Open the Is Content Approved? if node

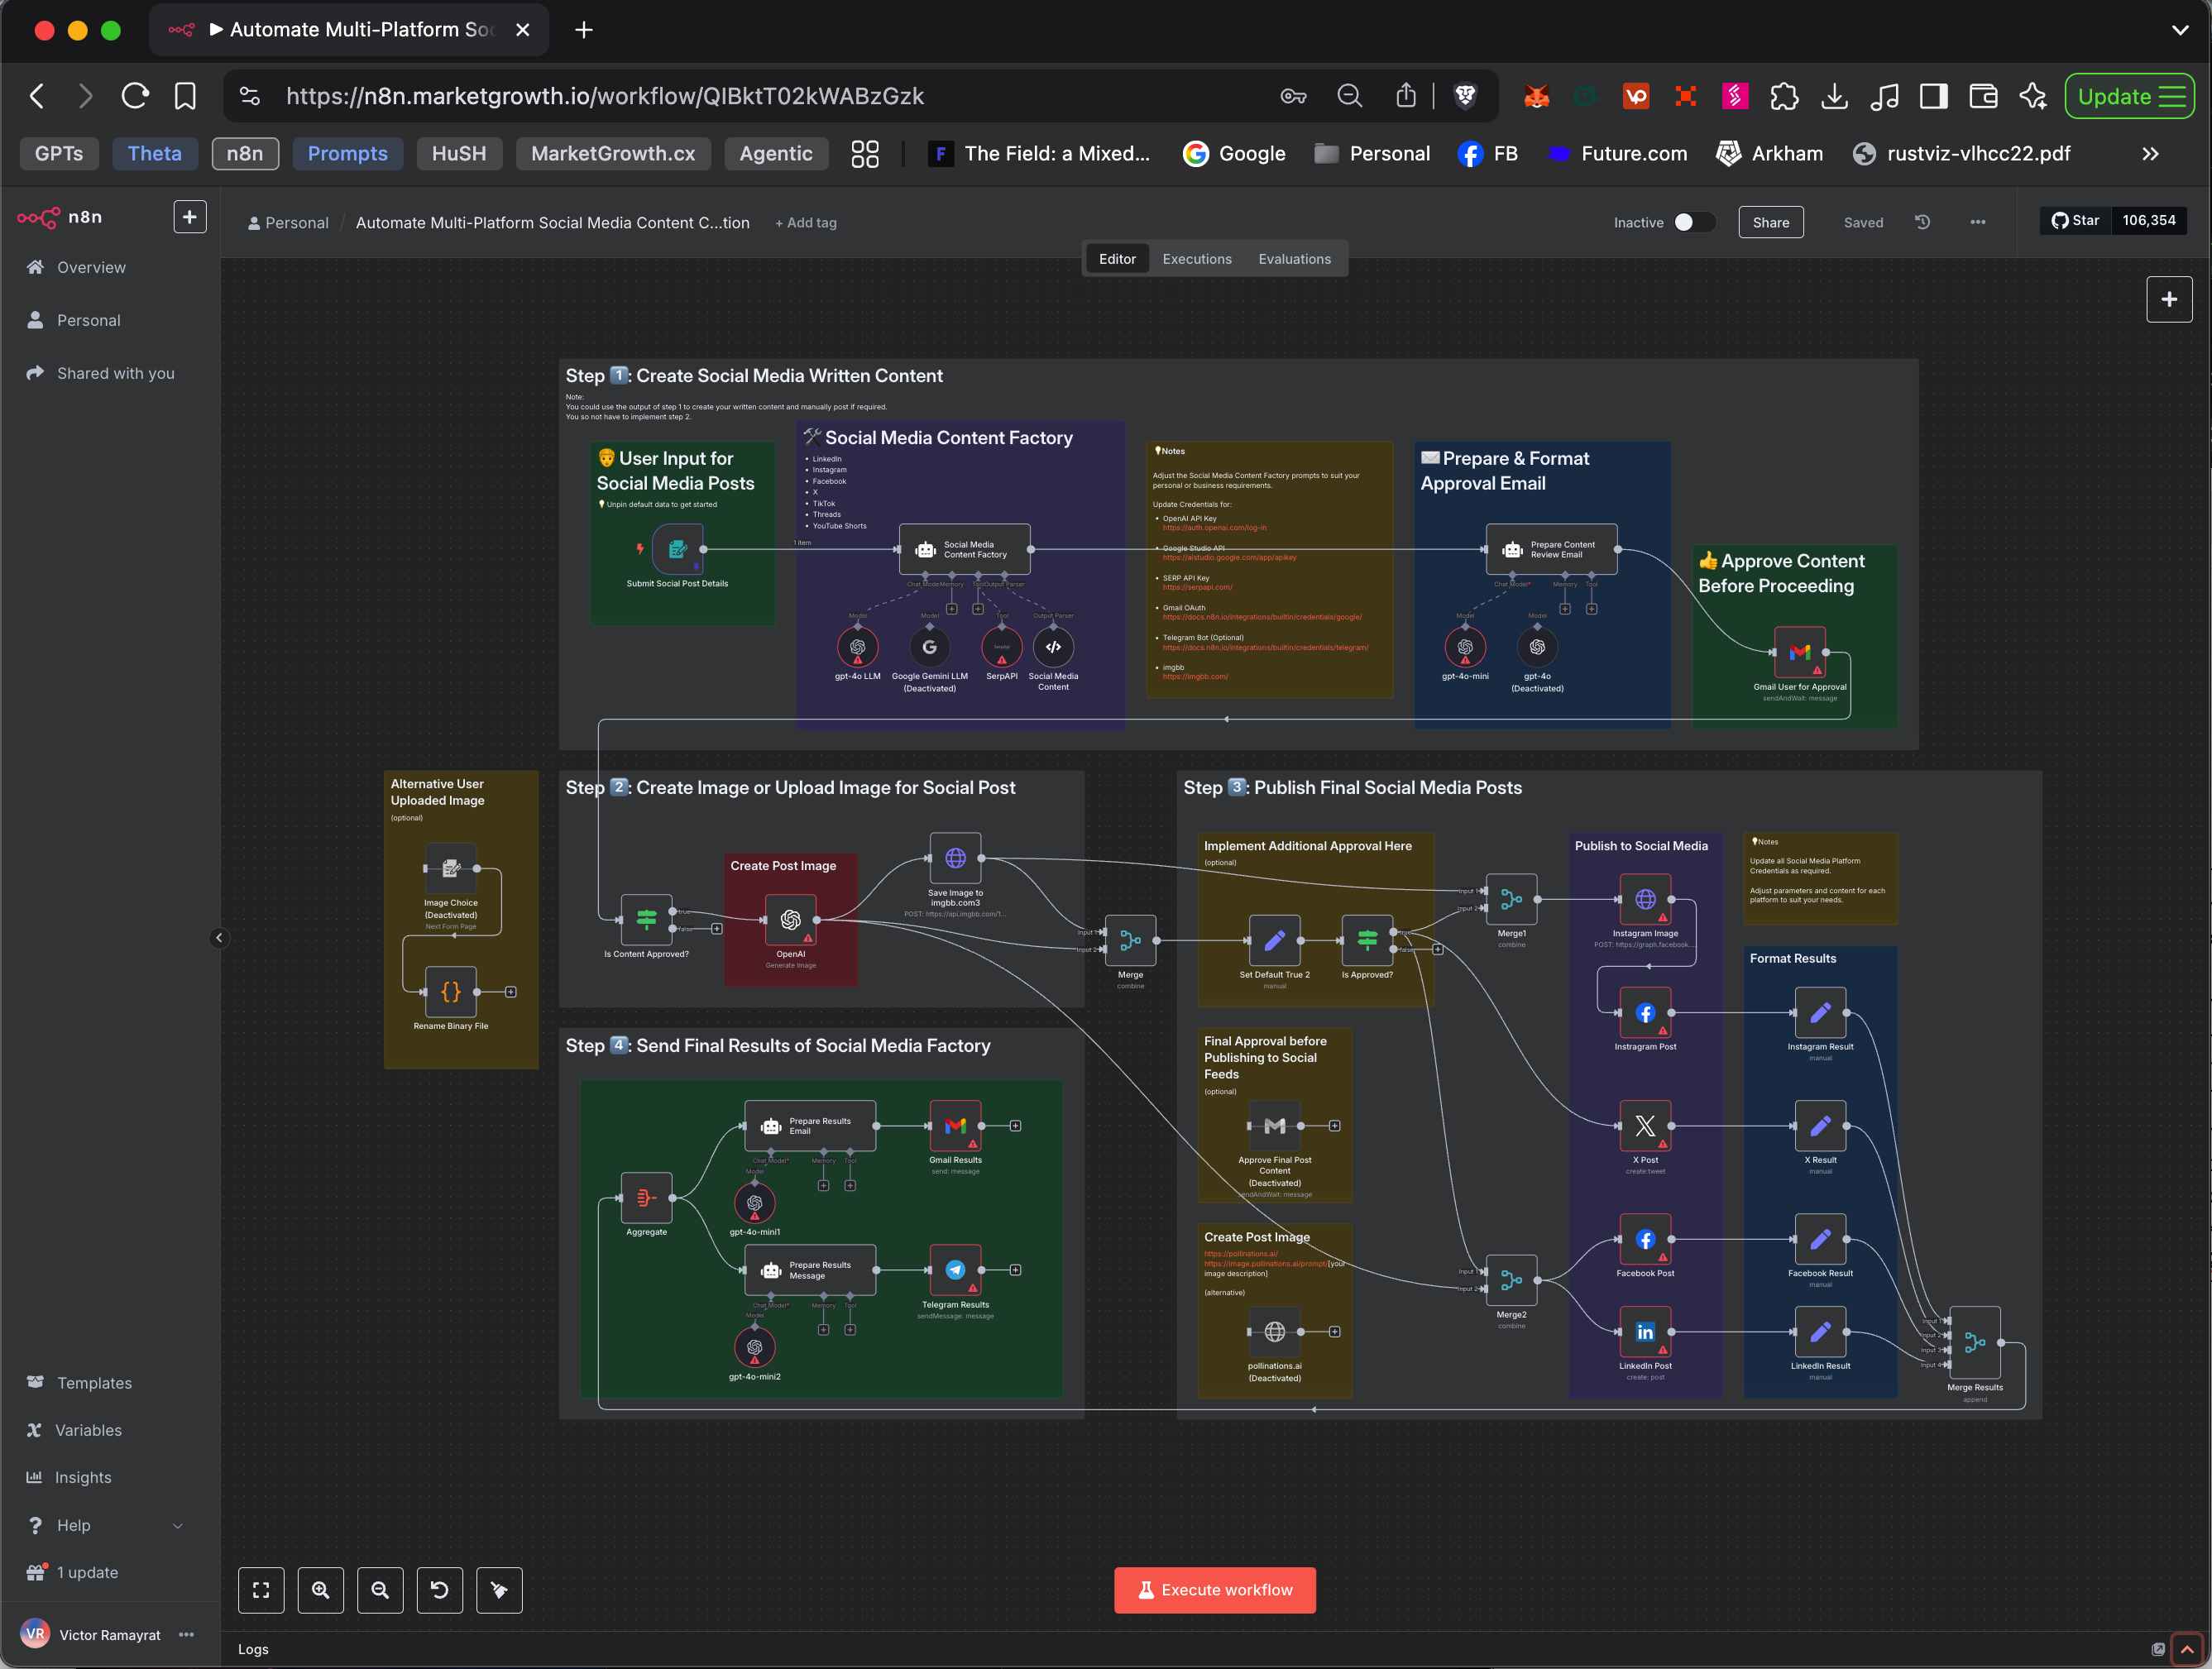tap(646, 919)
